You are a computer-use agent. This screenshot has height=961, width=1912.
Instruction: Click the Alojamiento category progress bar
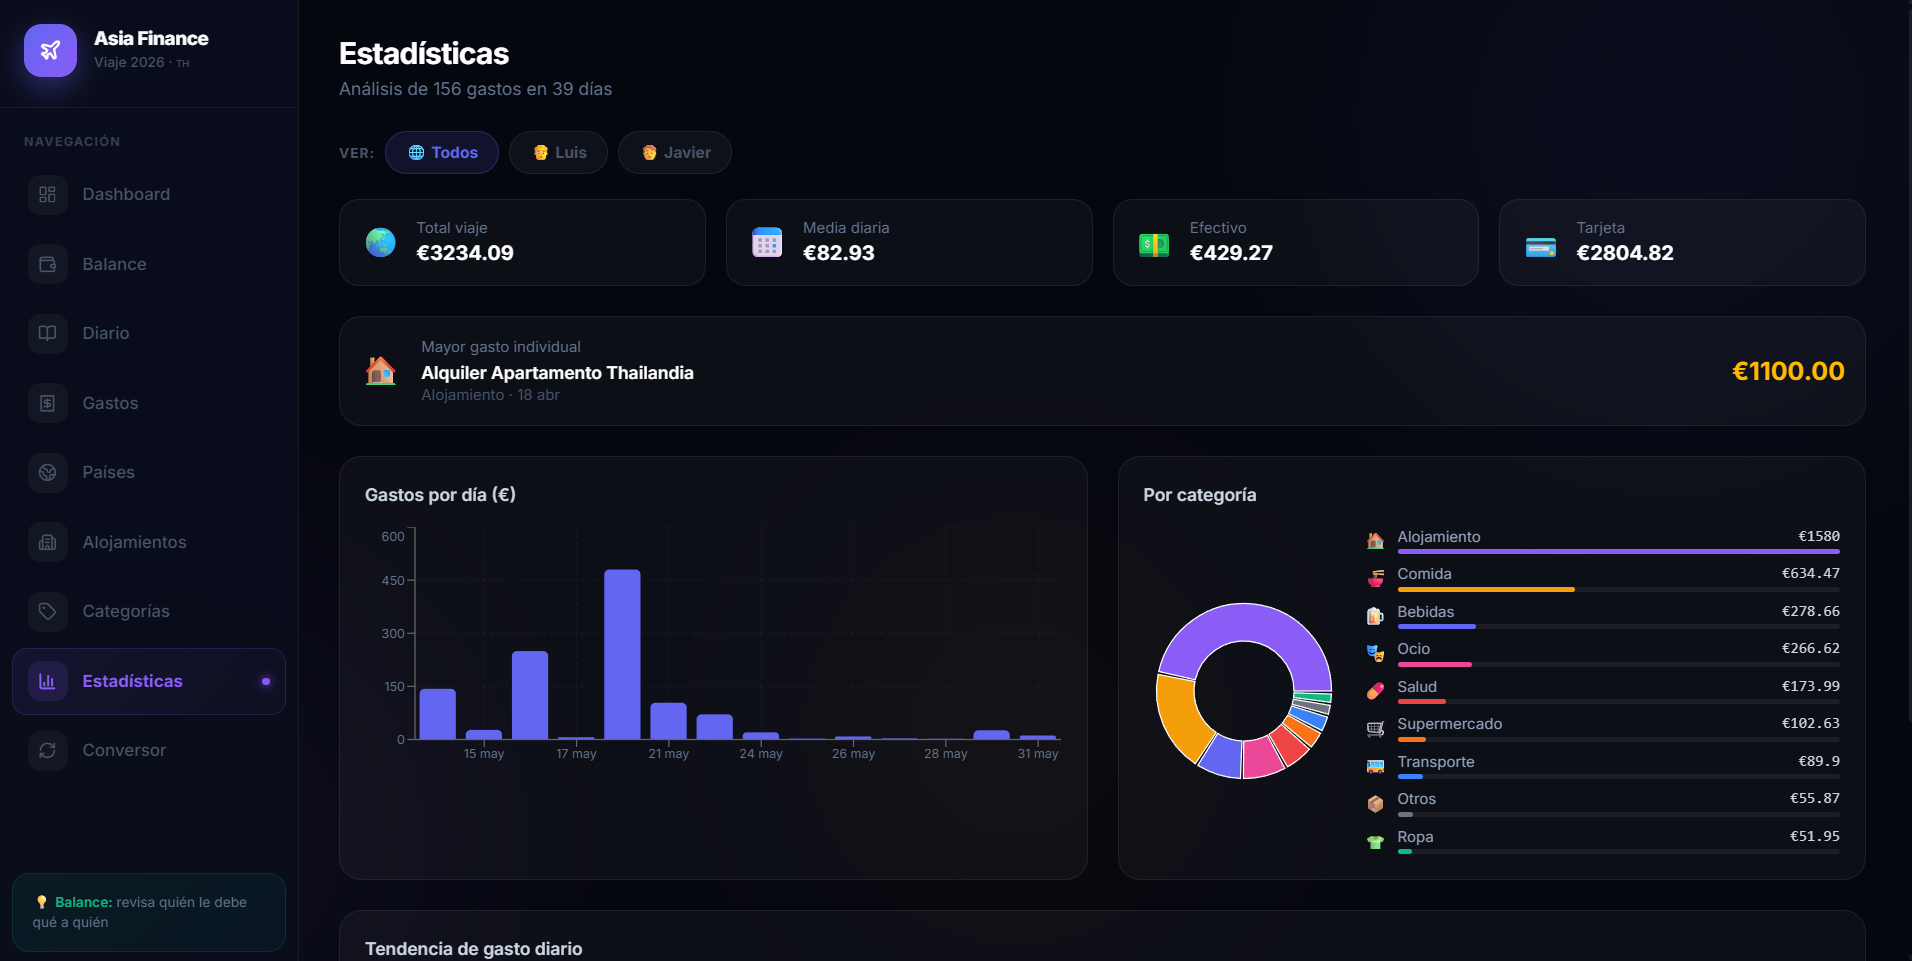pyautogui.click(x=1618, y=551)
